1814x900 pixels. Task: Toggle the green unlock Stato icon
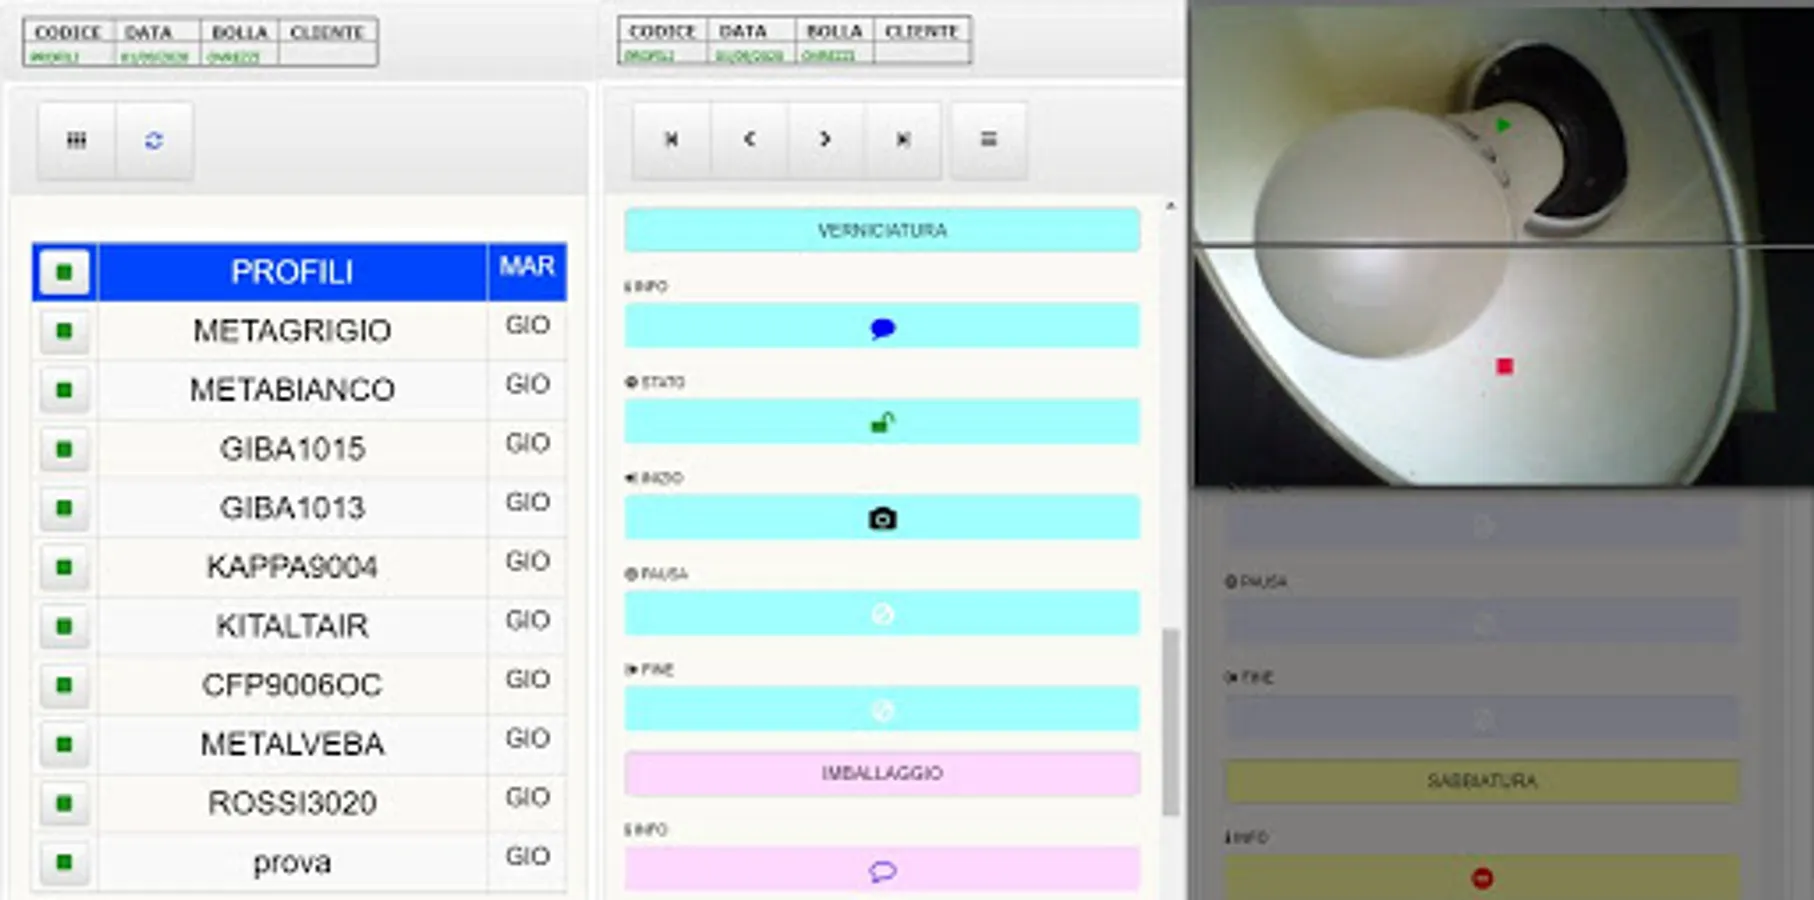coord(882,422)
